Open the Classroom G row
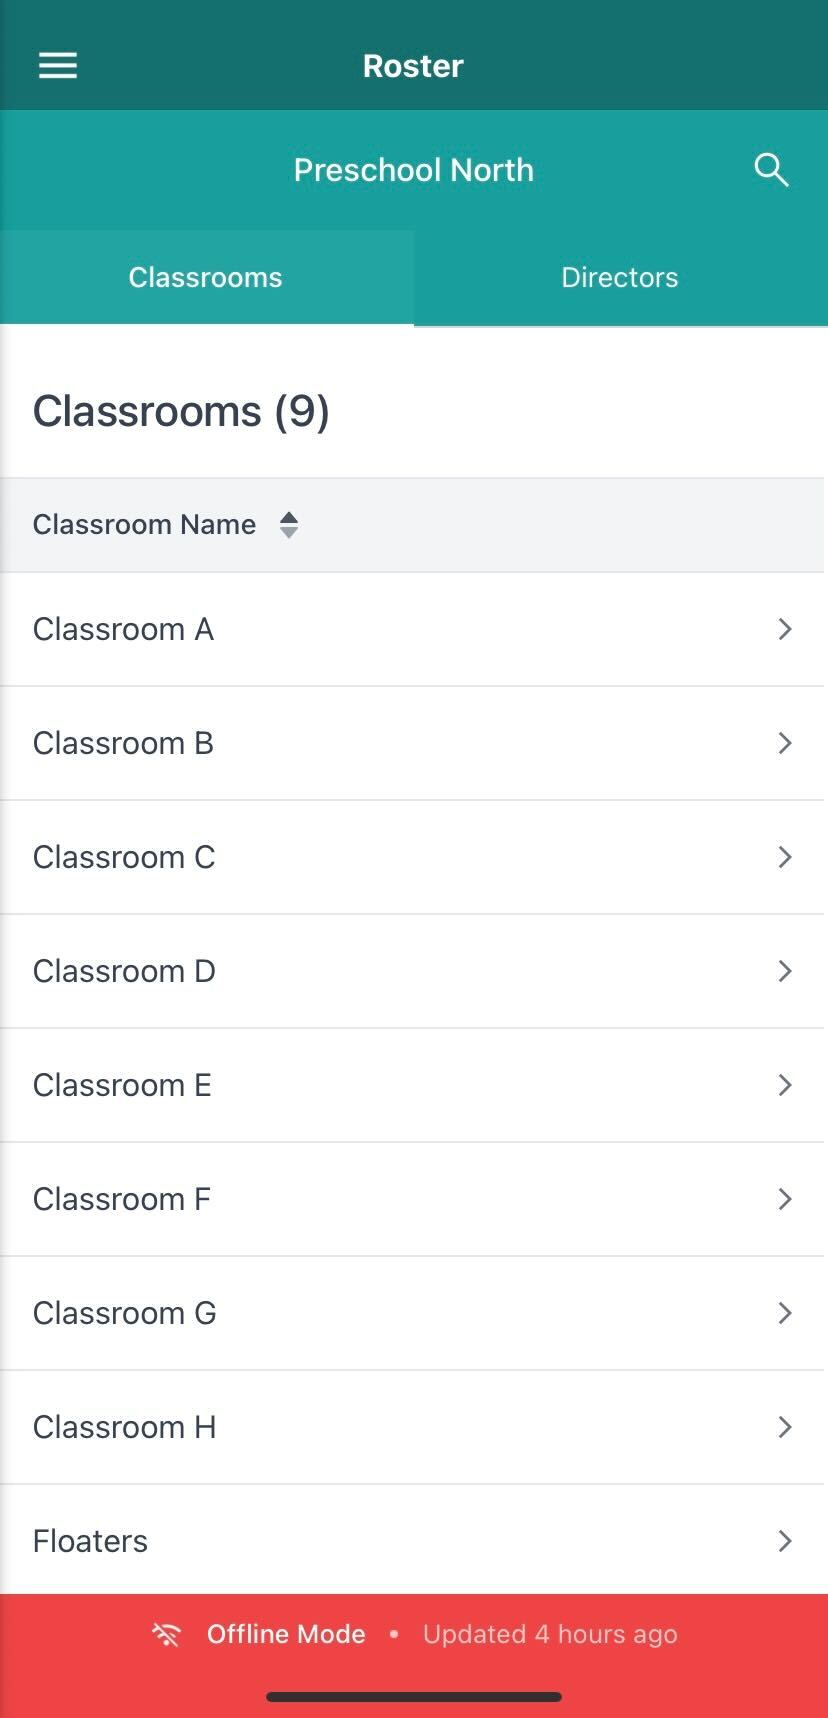This screenshot has height=1718, width=828. pos(125,1313)
